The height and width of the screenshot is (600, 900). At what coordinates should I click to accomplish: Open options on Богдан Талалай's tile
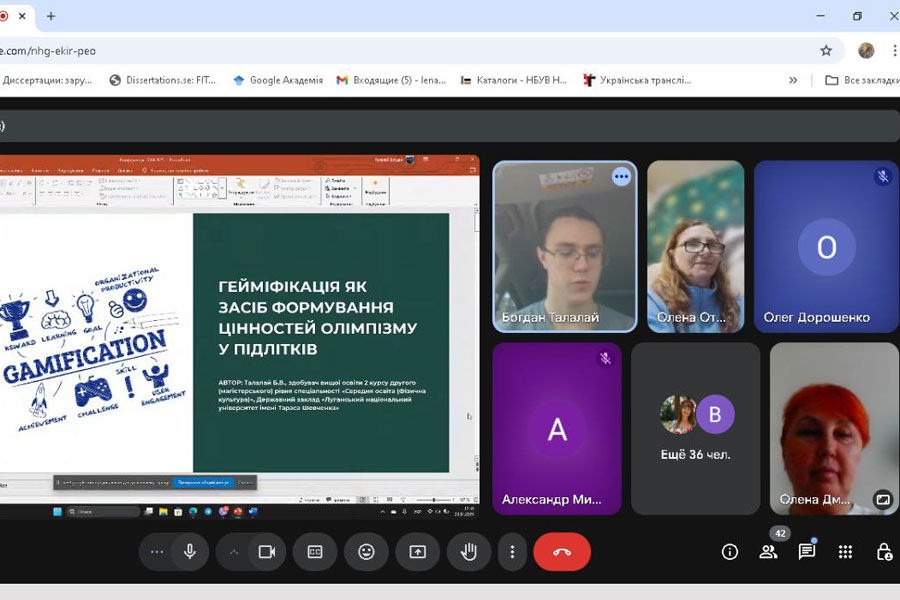(621, 177)
